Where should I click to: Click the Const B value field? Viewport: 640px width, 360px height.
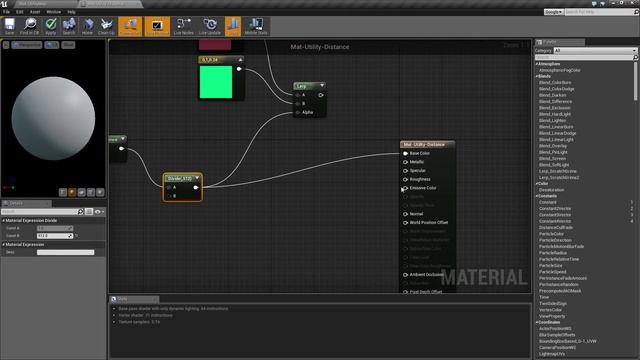[x=55, y=236]
